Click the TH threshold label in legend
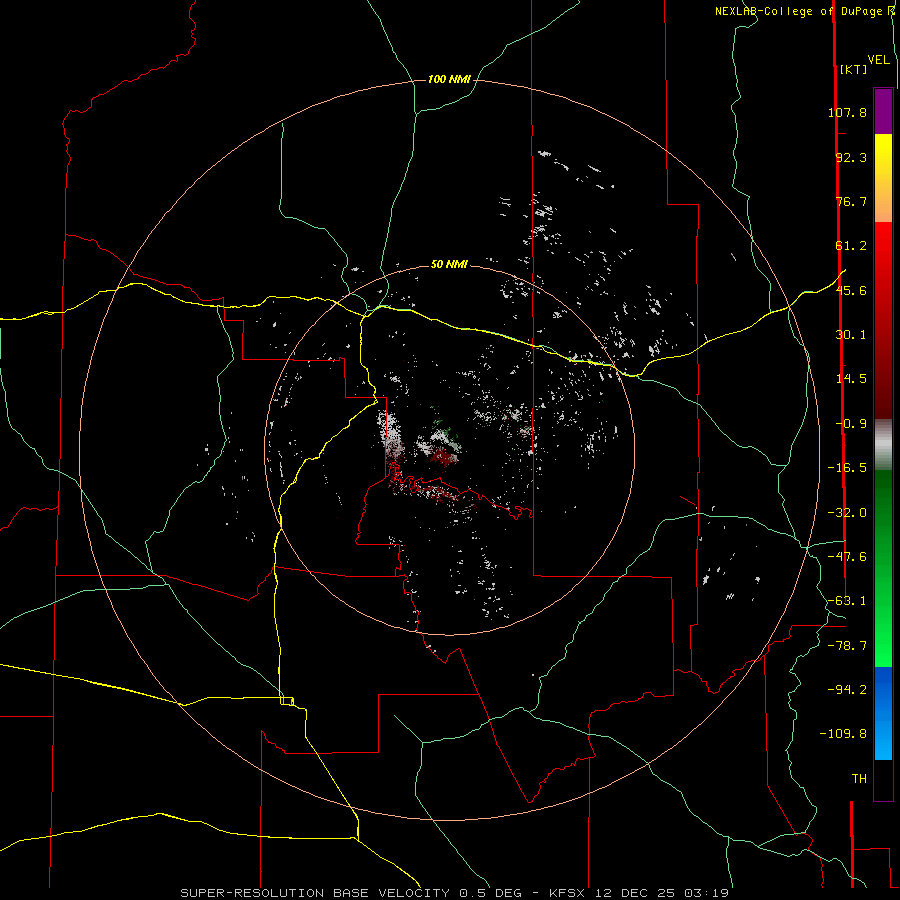 click(x=859, y=779)
